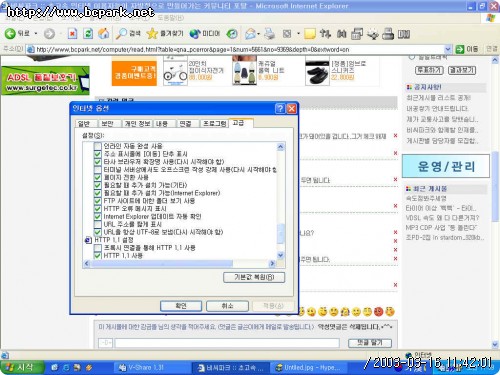Click the Refresh icon in Internet Explorer toolbar
The width and height of the screenshot is (500, 375).
tap(88, 34)
